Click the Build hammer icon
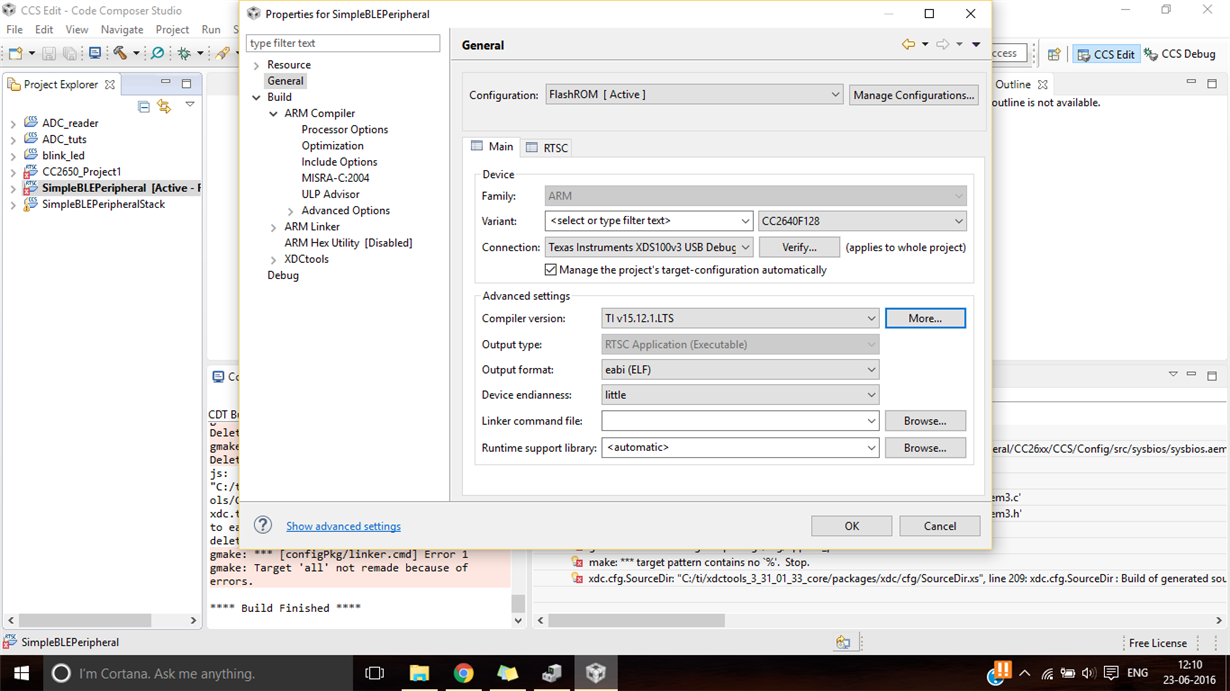Image resolution: width=1230 pixels, height=691 pixels. [x=120, y=53]
